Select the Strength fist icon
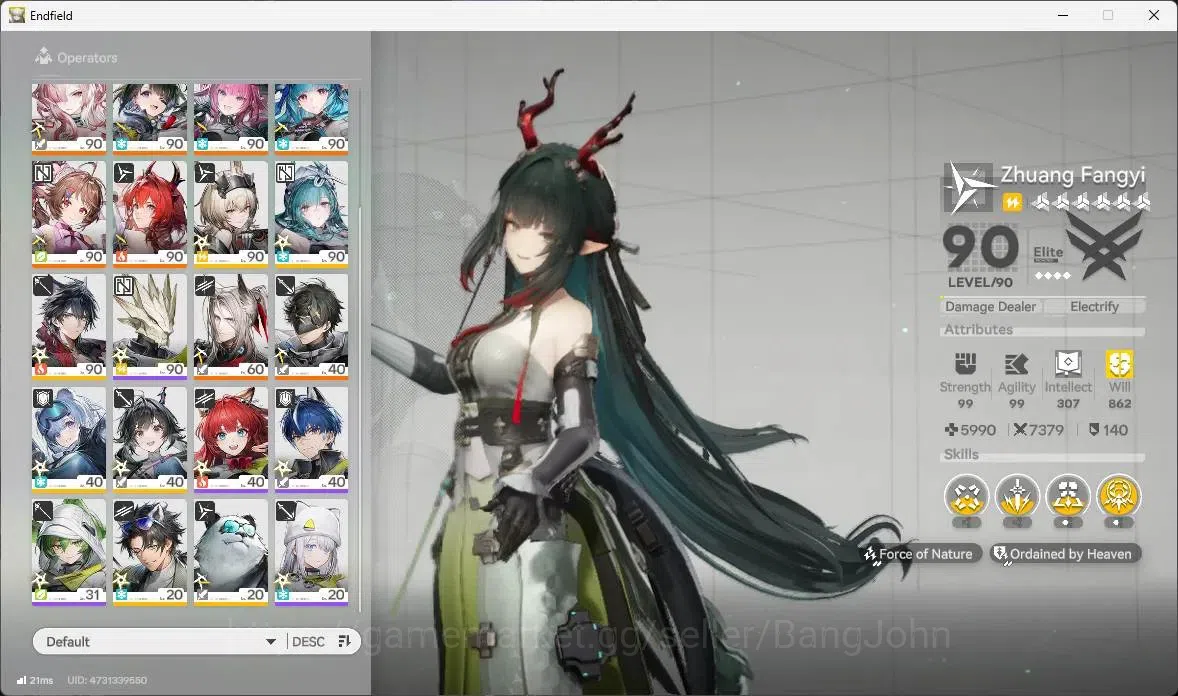Screen dimensions: 1178x696 (965, 364)
